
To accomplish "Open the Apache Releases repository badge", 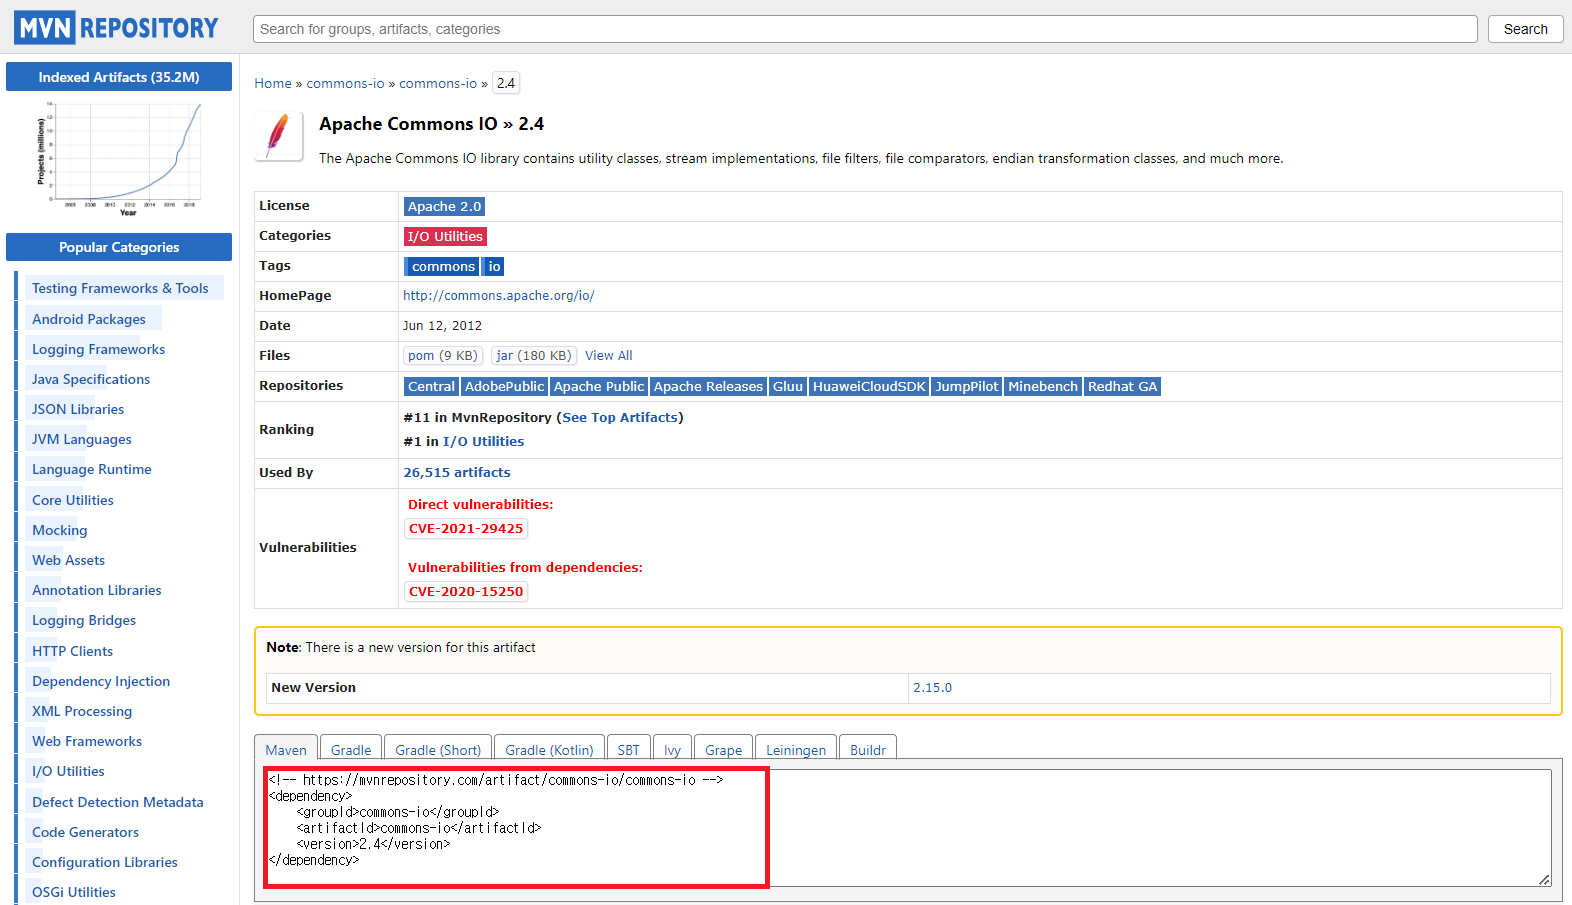I will [x=708, y=386].
